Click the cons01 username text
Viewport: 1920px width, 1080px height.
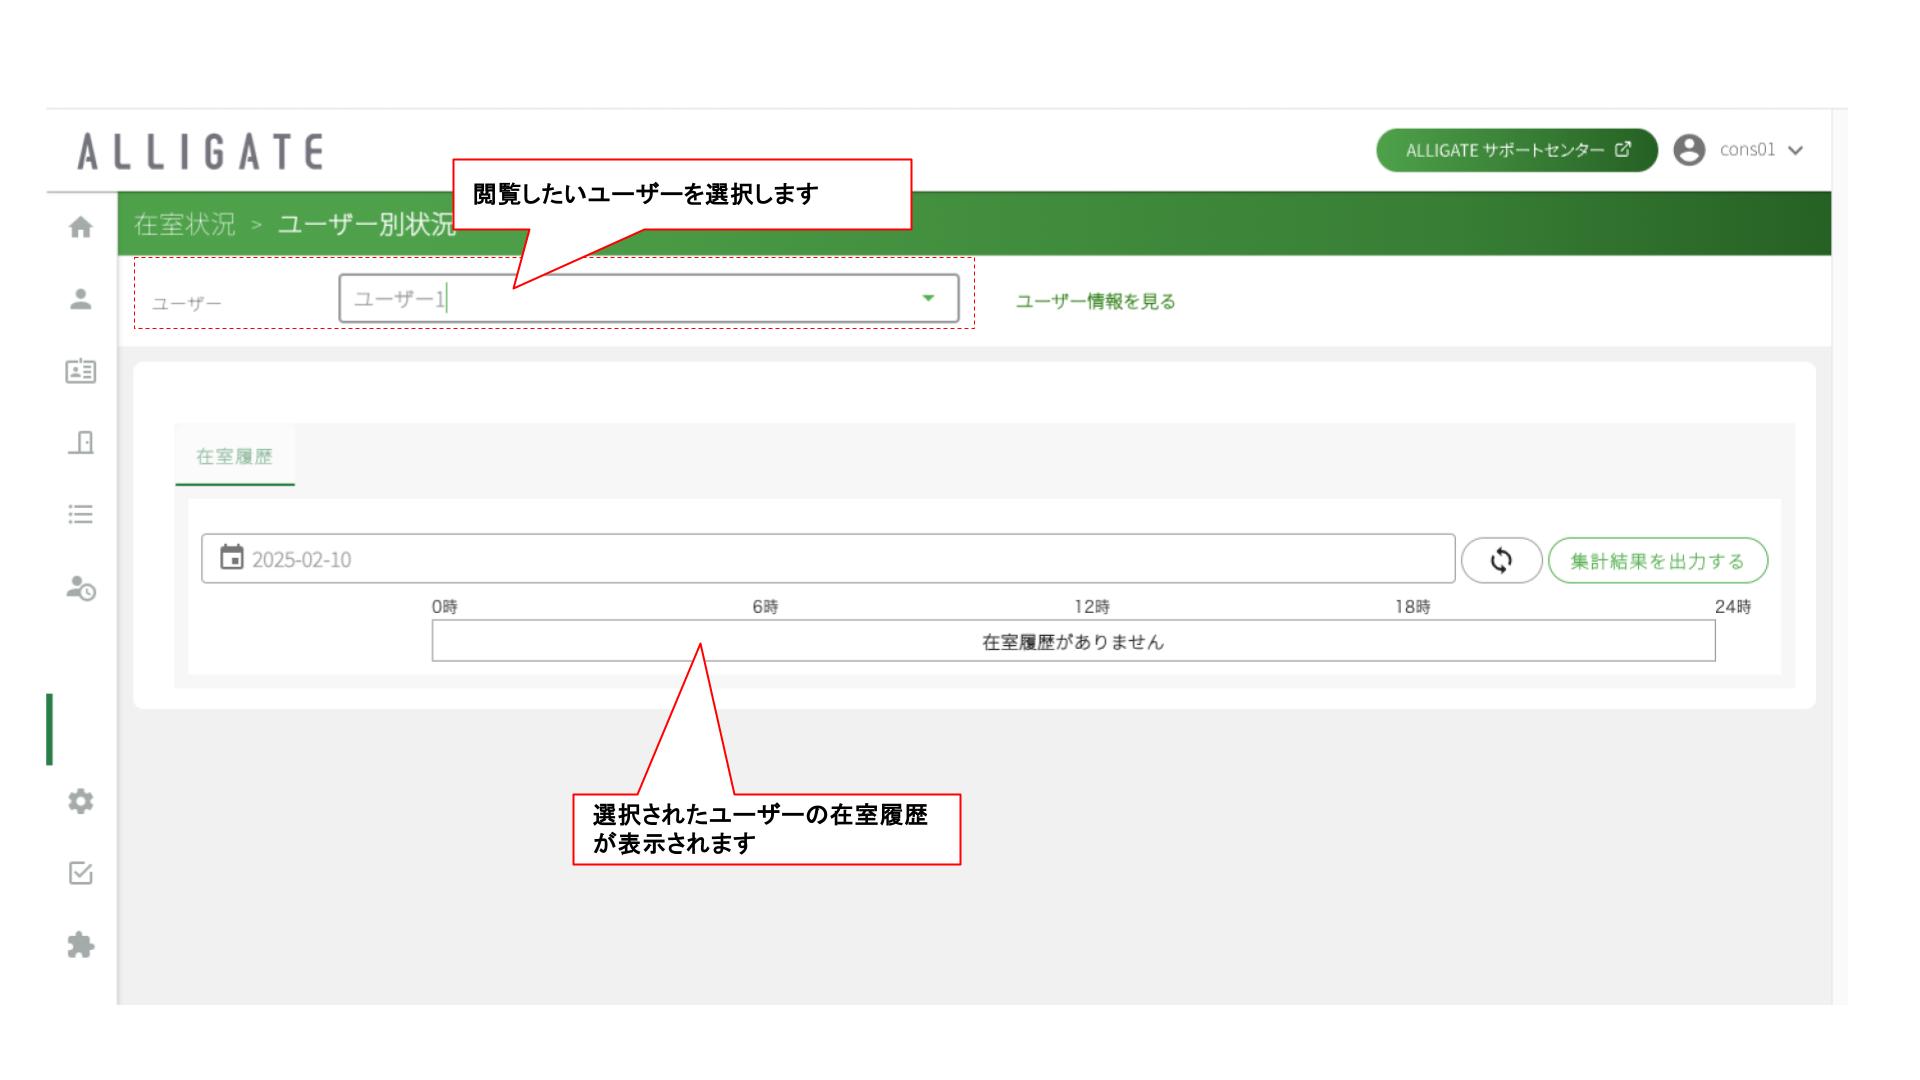(1747, 150)
